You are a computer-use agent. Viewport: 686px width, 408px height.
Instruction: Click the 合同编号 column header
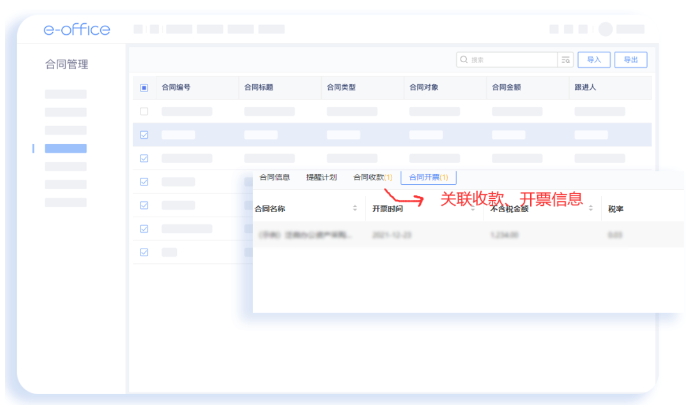click(176, 88)
